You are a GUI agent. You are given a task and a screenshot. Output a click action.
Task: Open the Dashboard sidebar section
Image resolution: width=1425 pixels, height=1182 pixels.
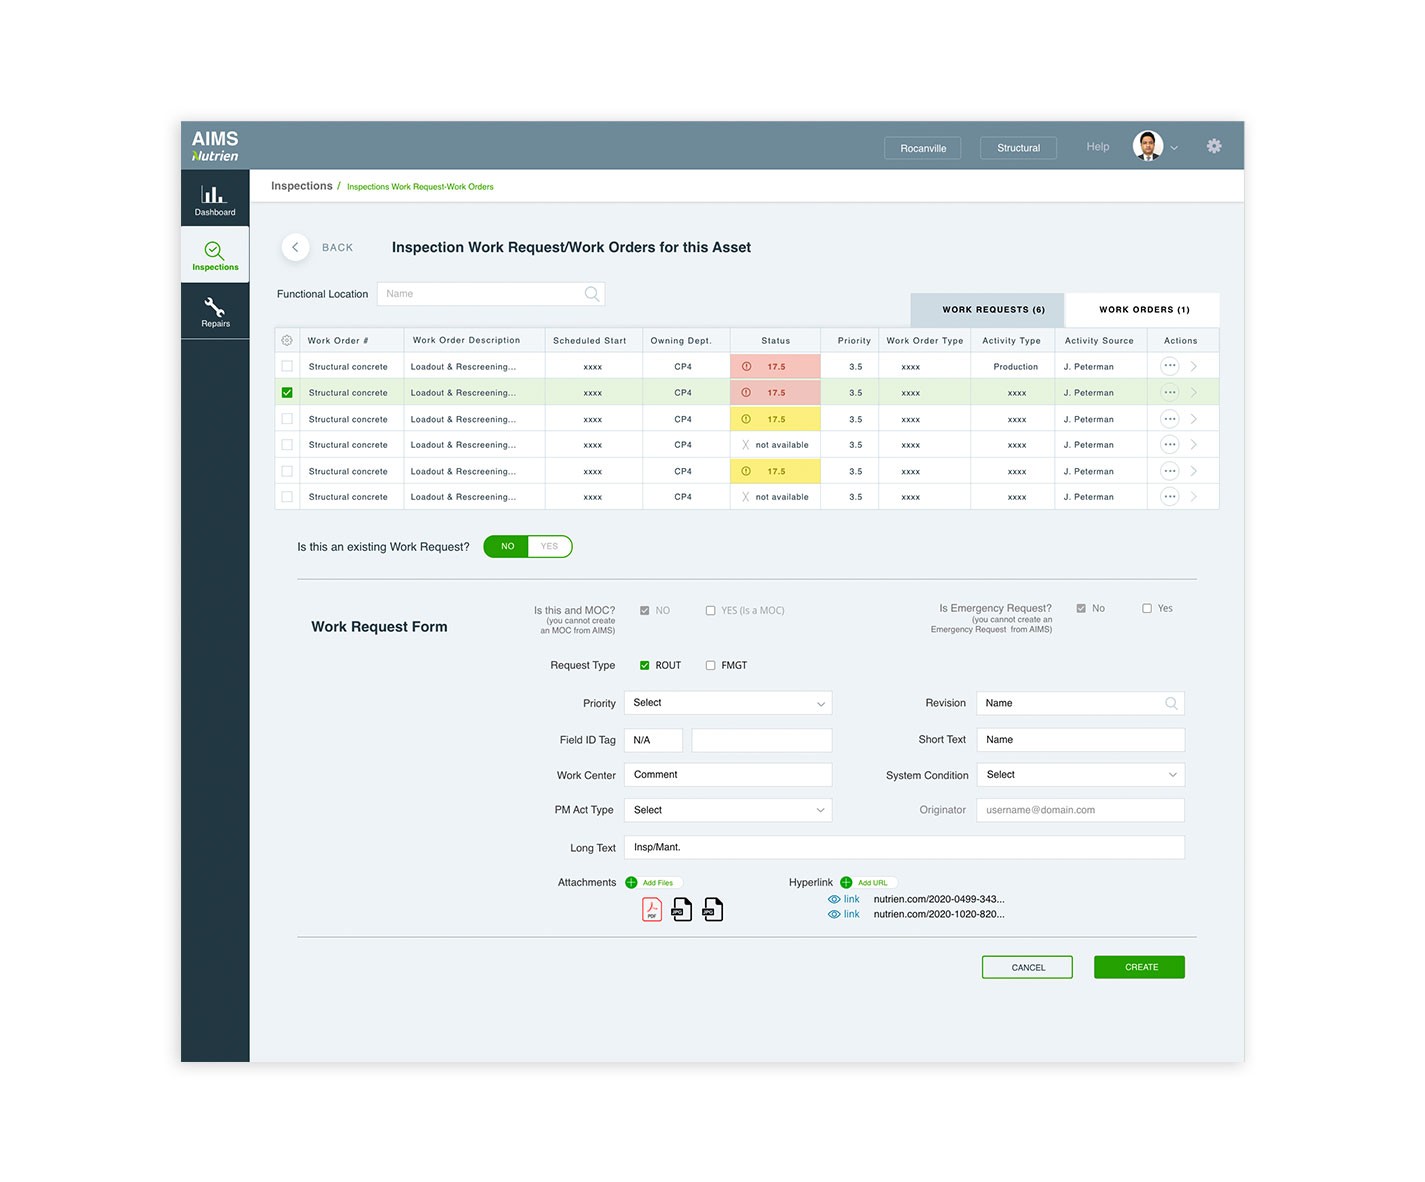click(215, 198)
